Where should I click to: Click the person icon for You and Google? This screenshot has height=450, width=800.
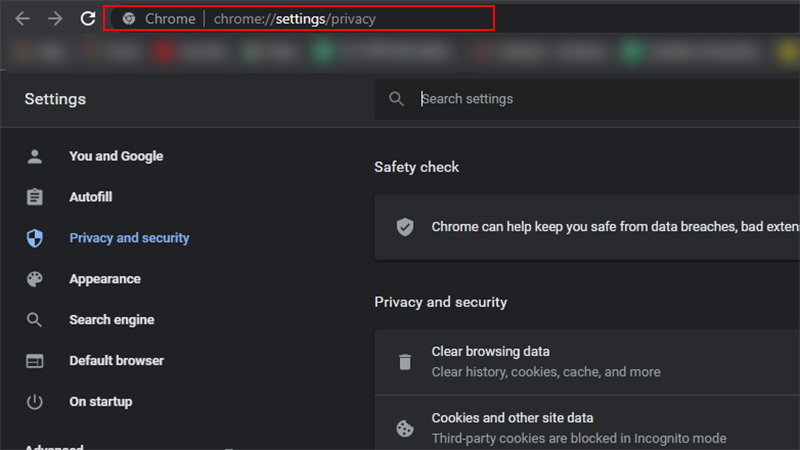pos(35,156)
